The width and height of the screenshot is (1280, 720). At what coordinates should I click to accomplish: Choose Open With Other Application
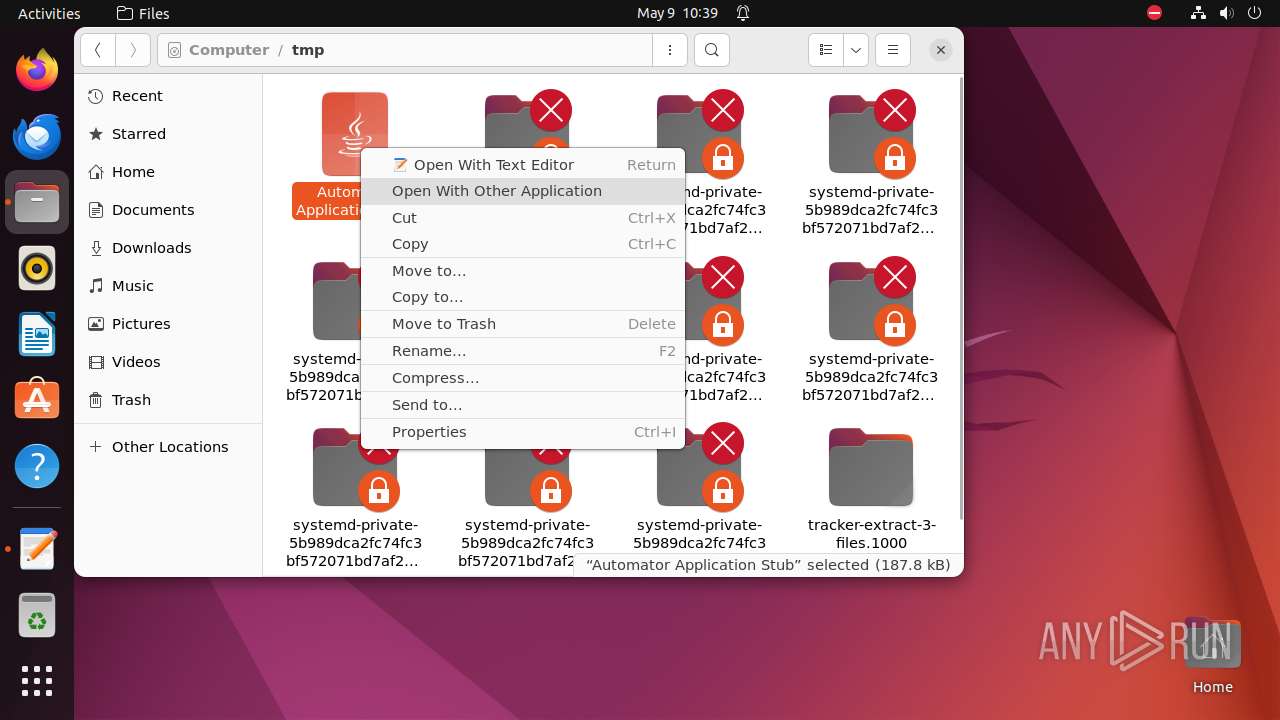[523, 191]
